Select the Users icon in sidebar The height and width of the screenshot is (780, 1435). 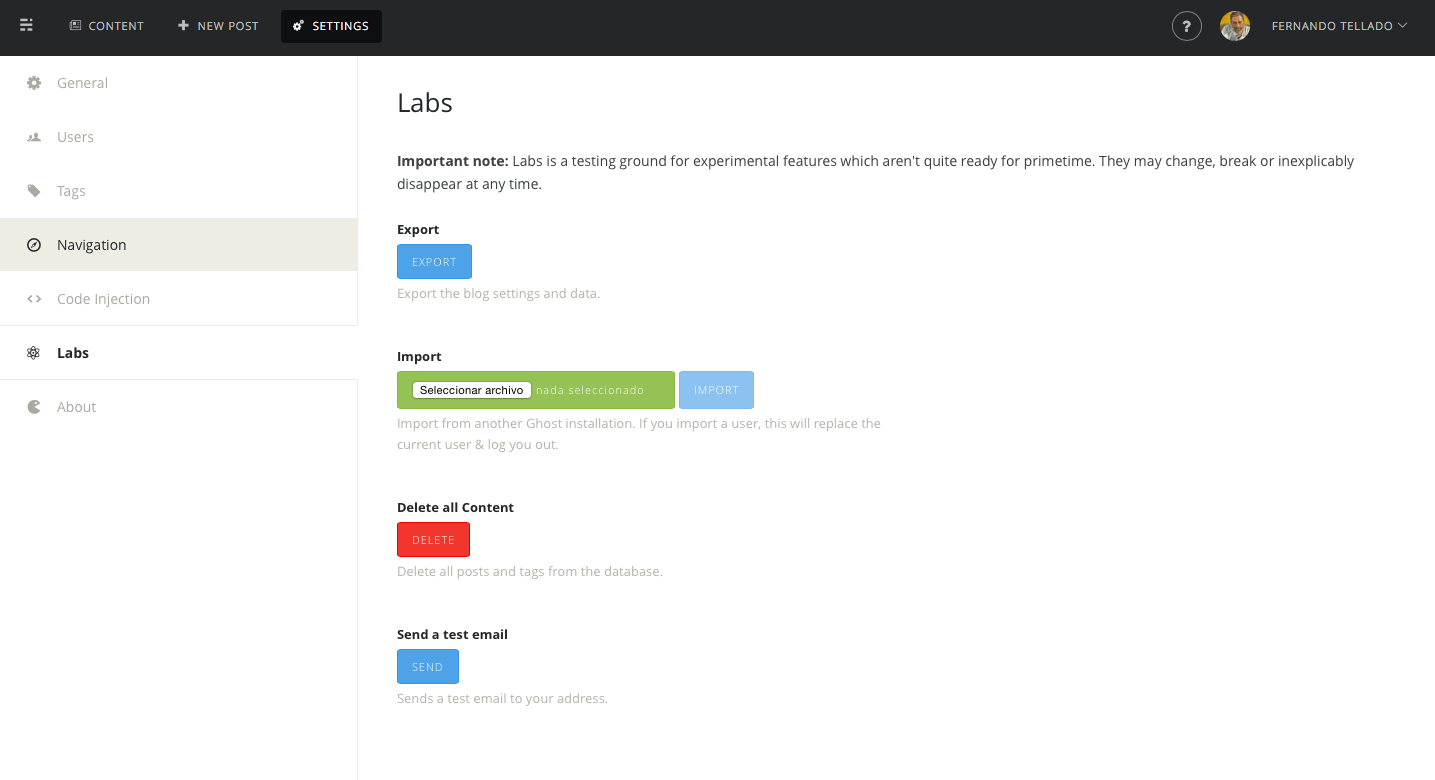34,137
